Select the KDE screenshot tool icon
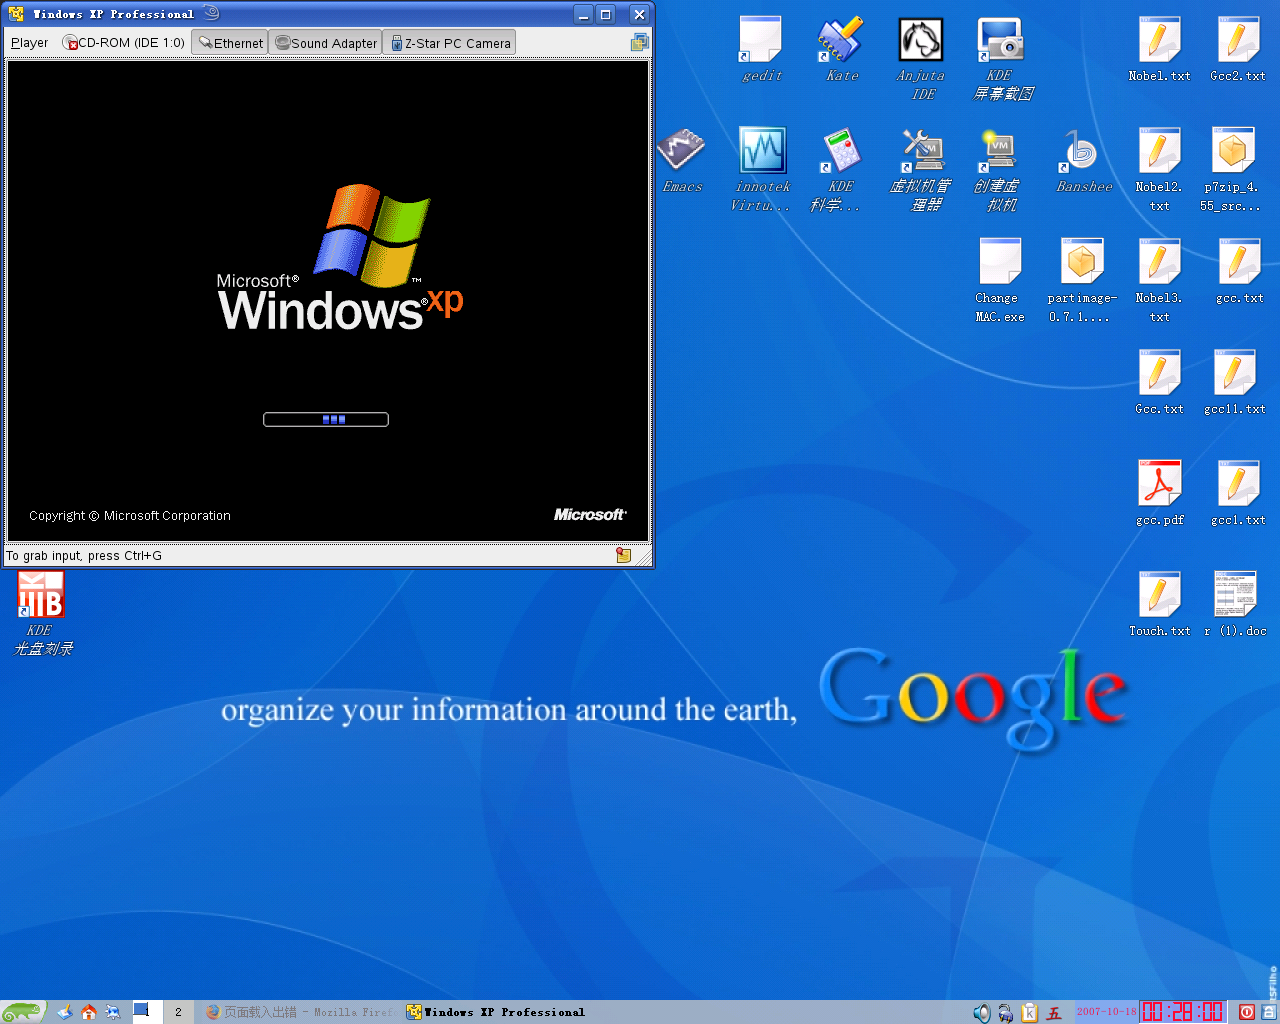Viewport: 1280px width, 1024px height. click(1001, 59)
